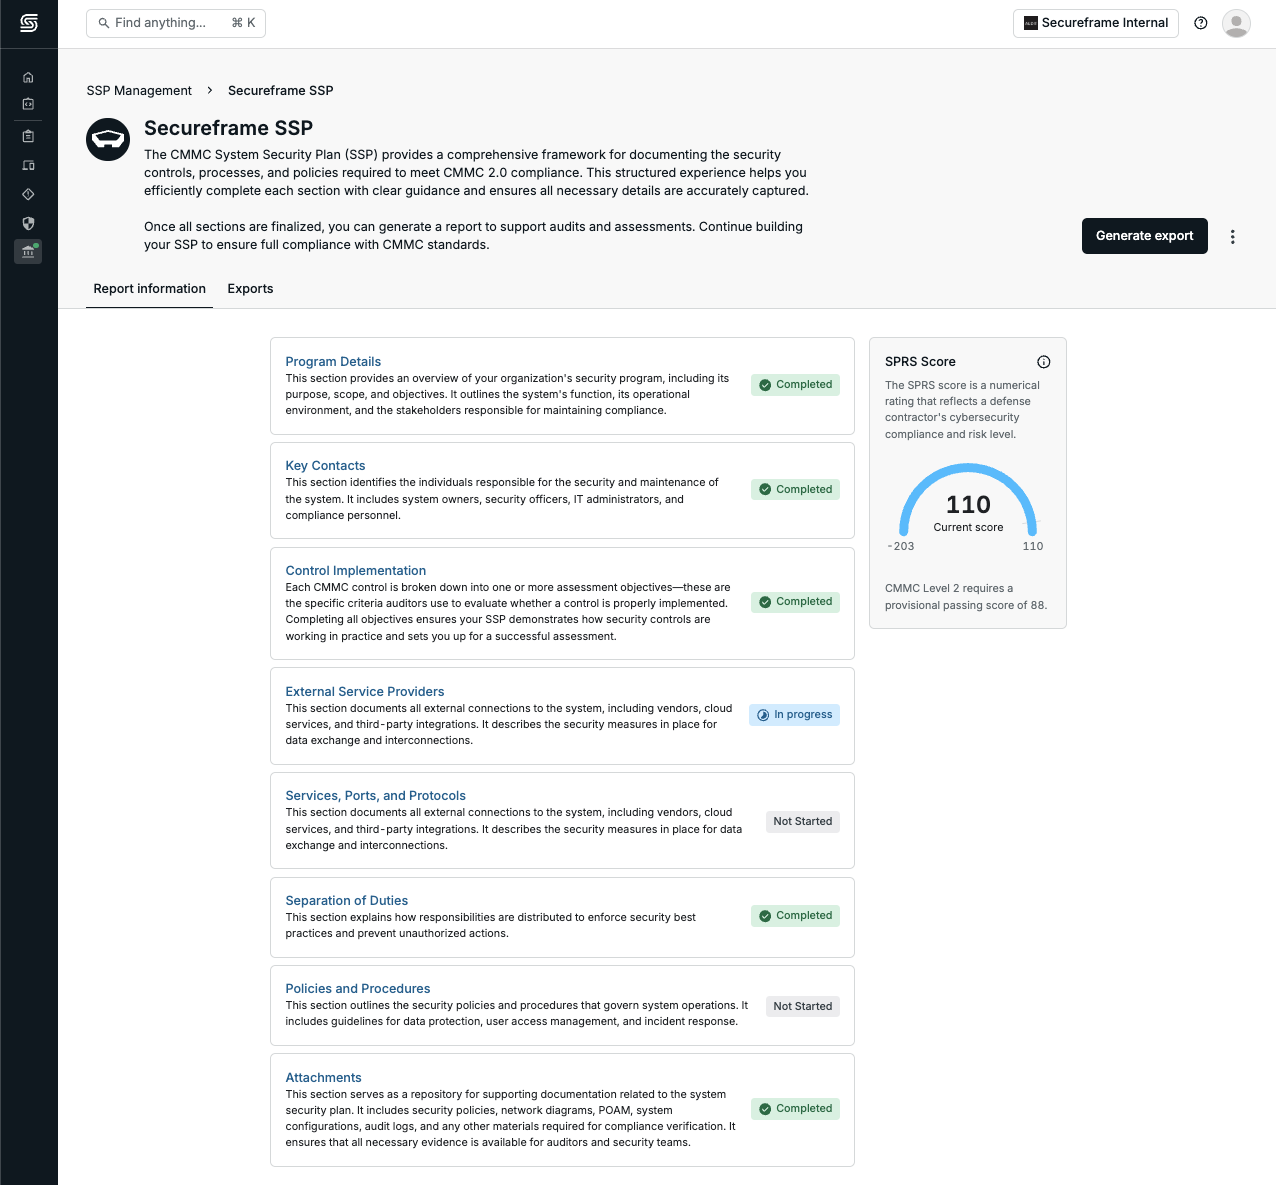Switch to the Report information tab
Image resolution: width=1276 pixels, height=1185 pixels.
pyautogui.click(x=150, y=289)
